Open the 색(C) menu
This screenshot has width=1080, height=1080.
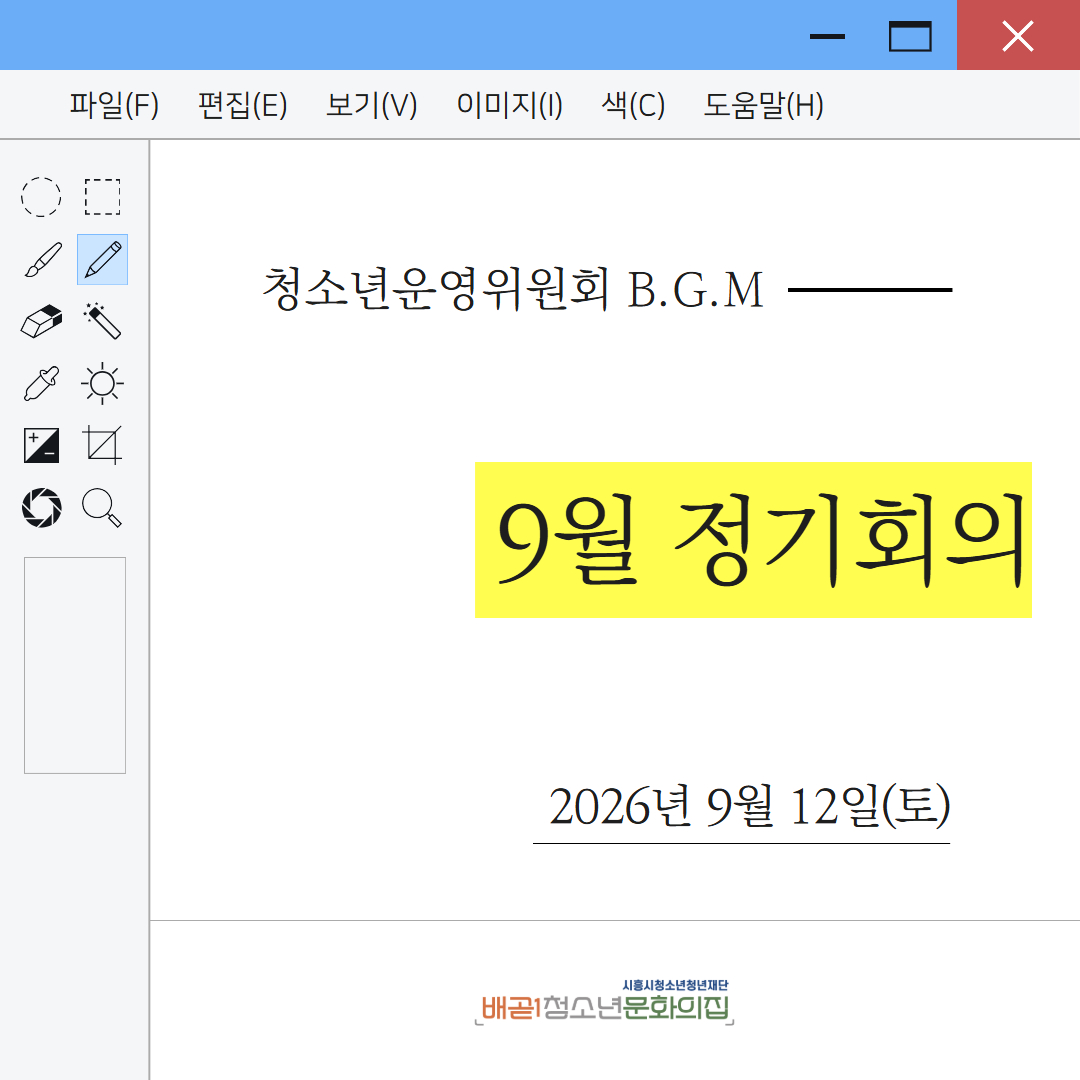point(633,105)
